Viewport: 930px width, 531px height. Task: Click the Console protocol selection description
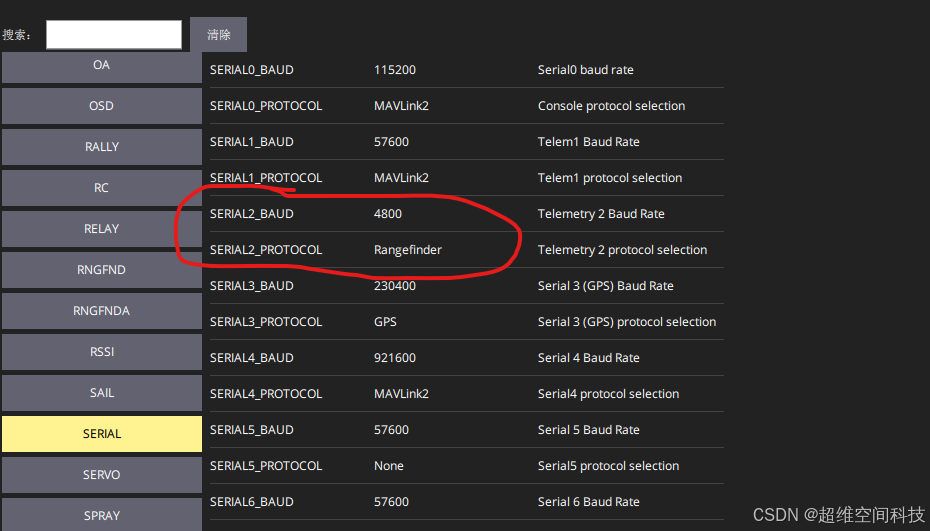(611, 106)
